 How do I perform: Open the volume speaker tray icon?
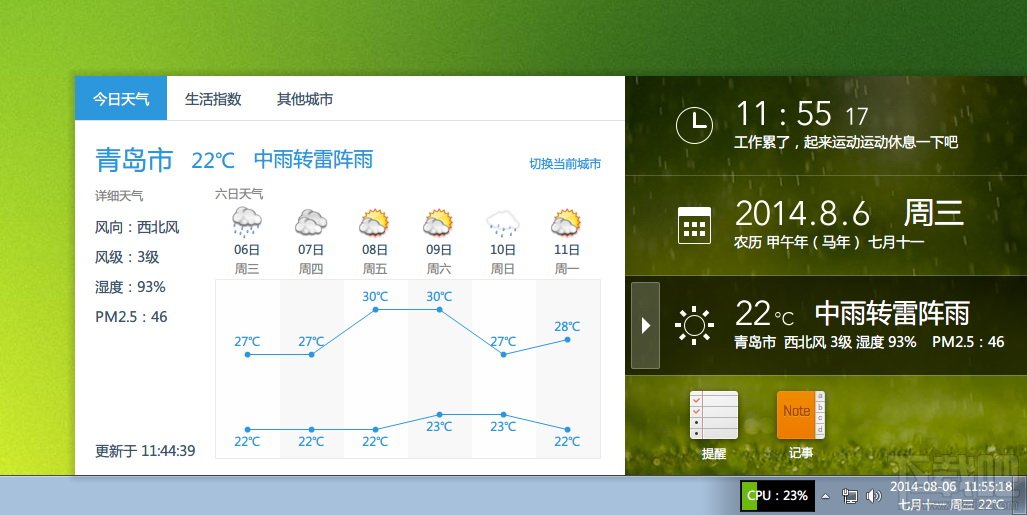click(873, 496)
